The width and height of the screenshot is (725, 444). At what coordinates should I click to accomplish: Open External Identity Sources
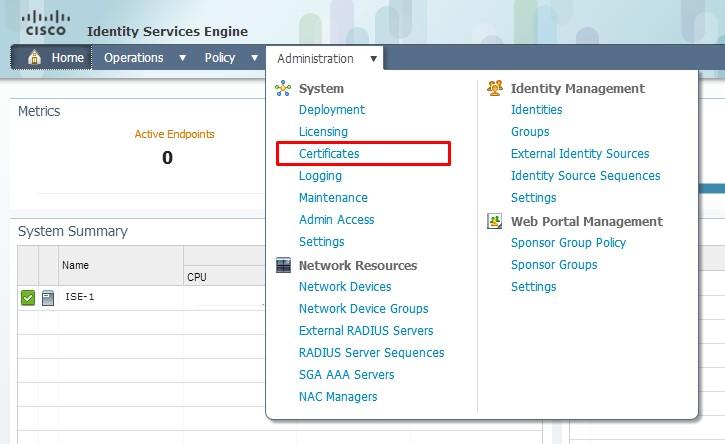click(x=580, y=154)
